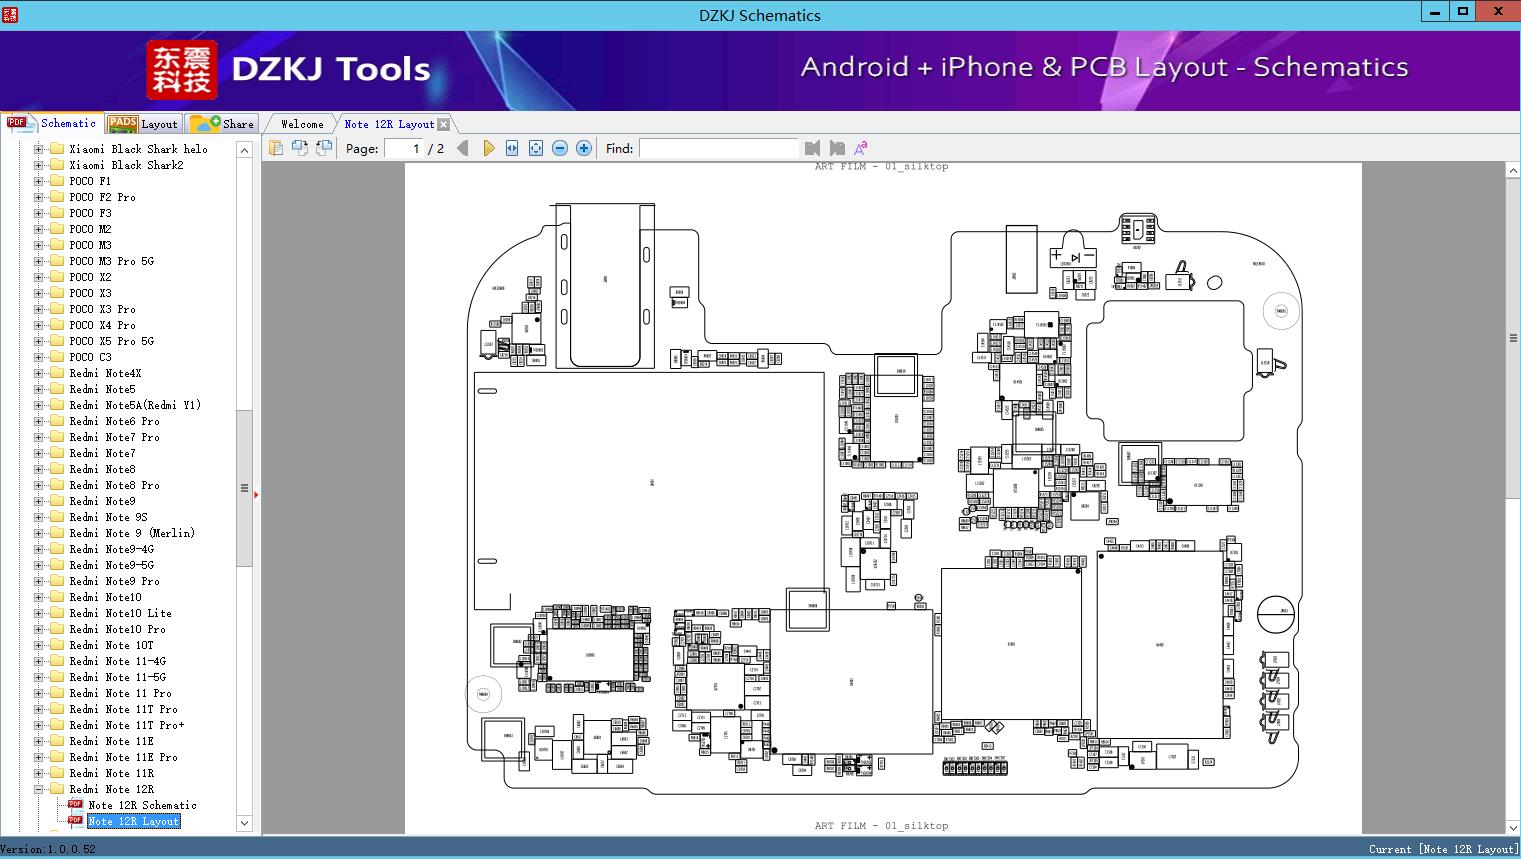Select Redmi Note5A(Redmi Y1) entry

coord(135,405)
